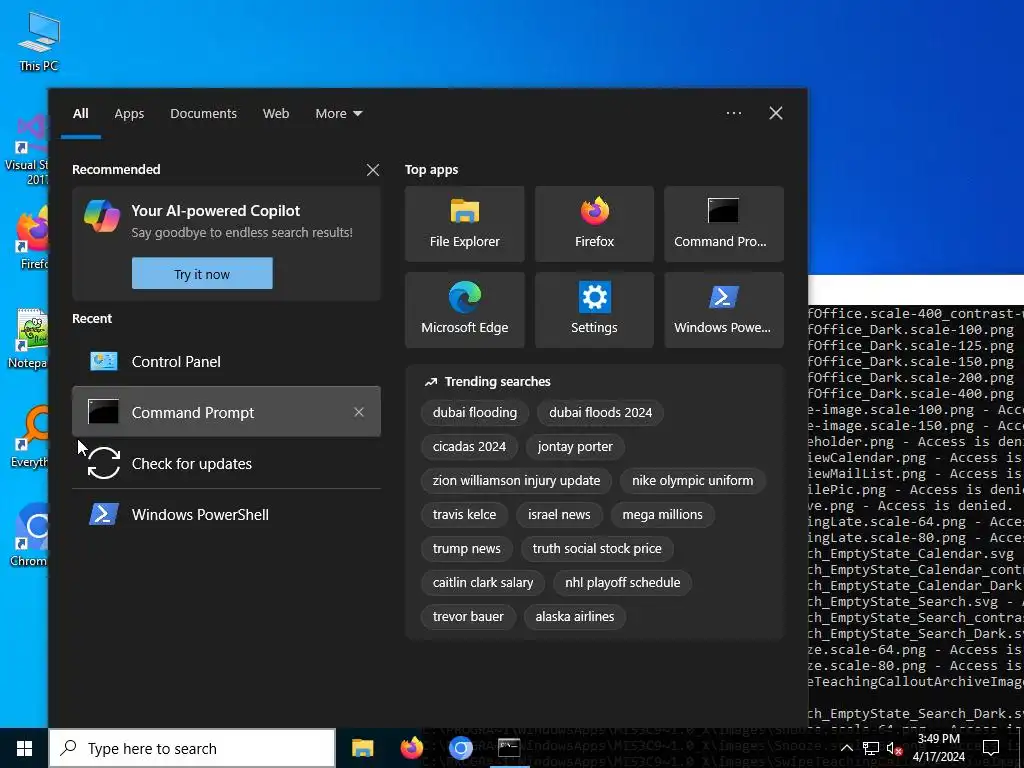
Task: Click 'Your AI-powered Copilot' heading
Action: point(216,210)
